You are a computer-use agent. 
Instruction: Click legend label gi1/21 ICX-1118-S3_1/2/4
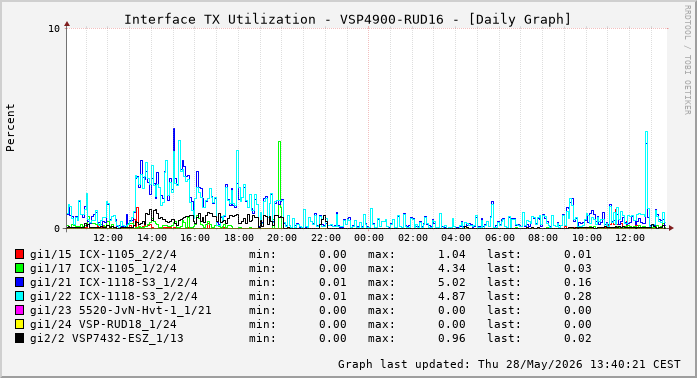(x=114, y=282)
